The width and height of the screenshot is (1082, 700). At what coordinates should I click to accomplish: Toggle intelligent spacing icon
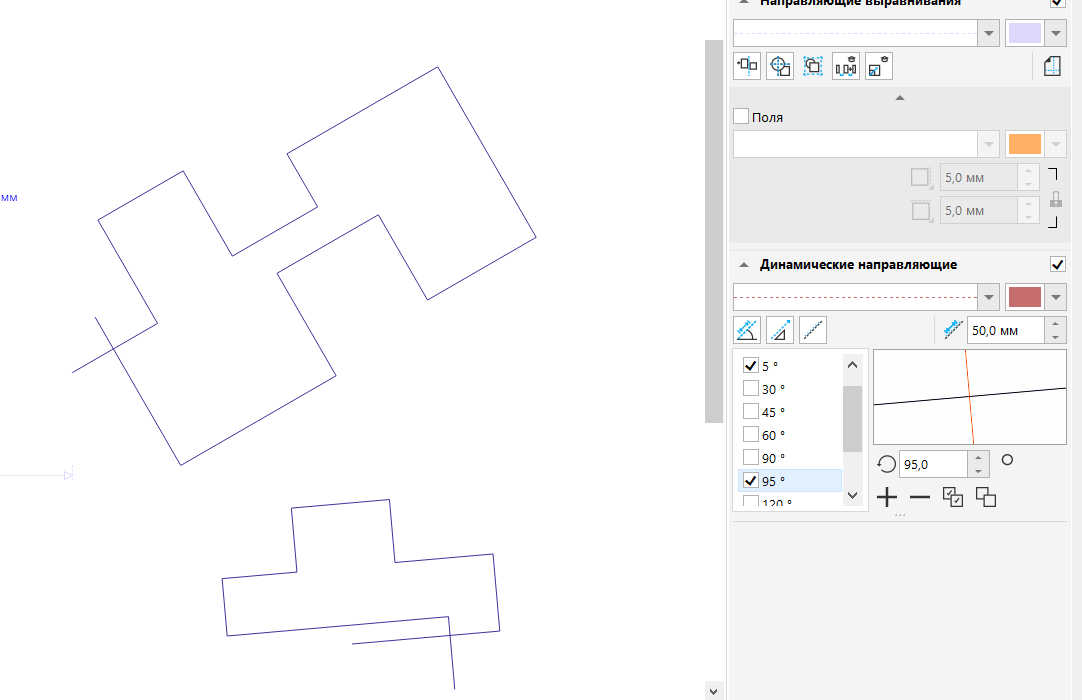[x=846, y=66]
